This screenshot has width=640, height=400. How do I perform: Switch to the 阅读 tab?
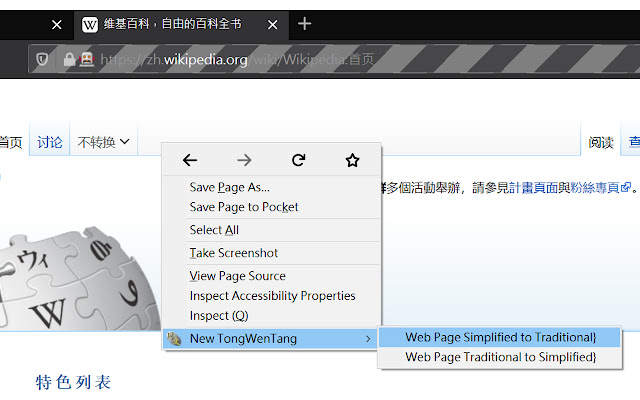click(601, 142)
